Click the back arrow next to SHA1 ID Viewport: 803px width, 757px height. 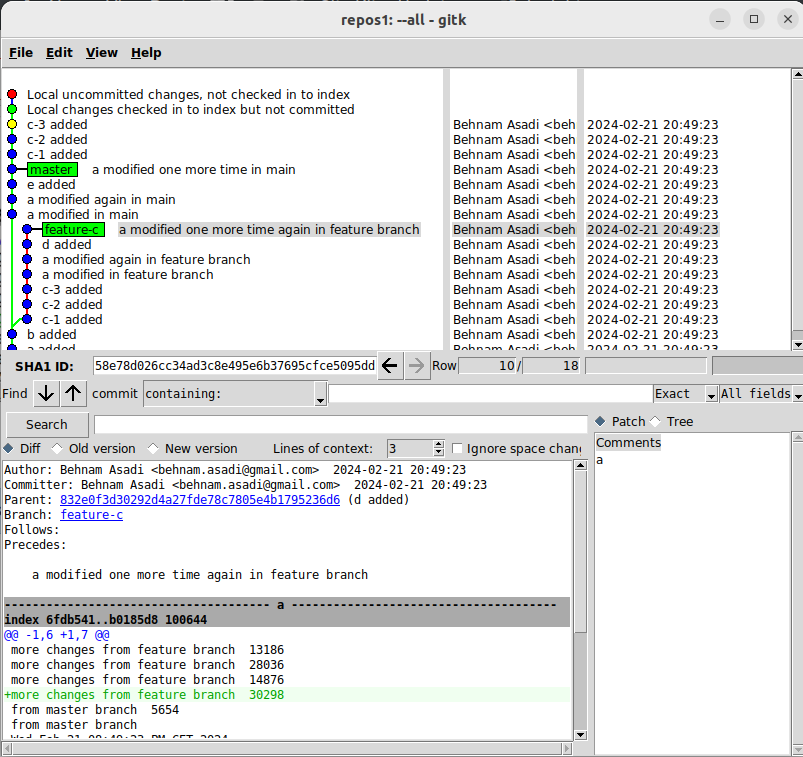[x=391, y=366]
